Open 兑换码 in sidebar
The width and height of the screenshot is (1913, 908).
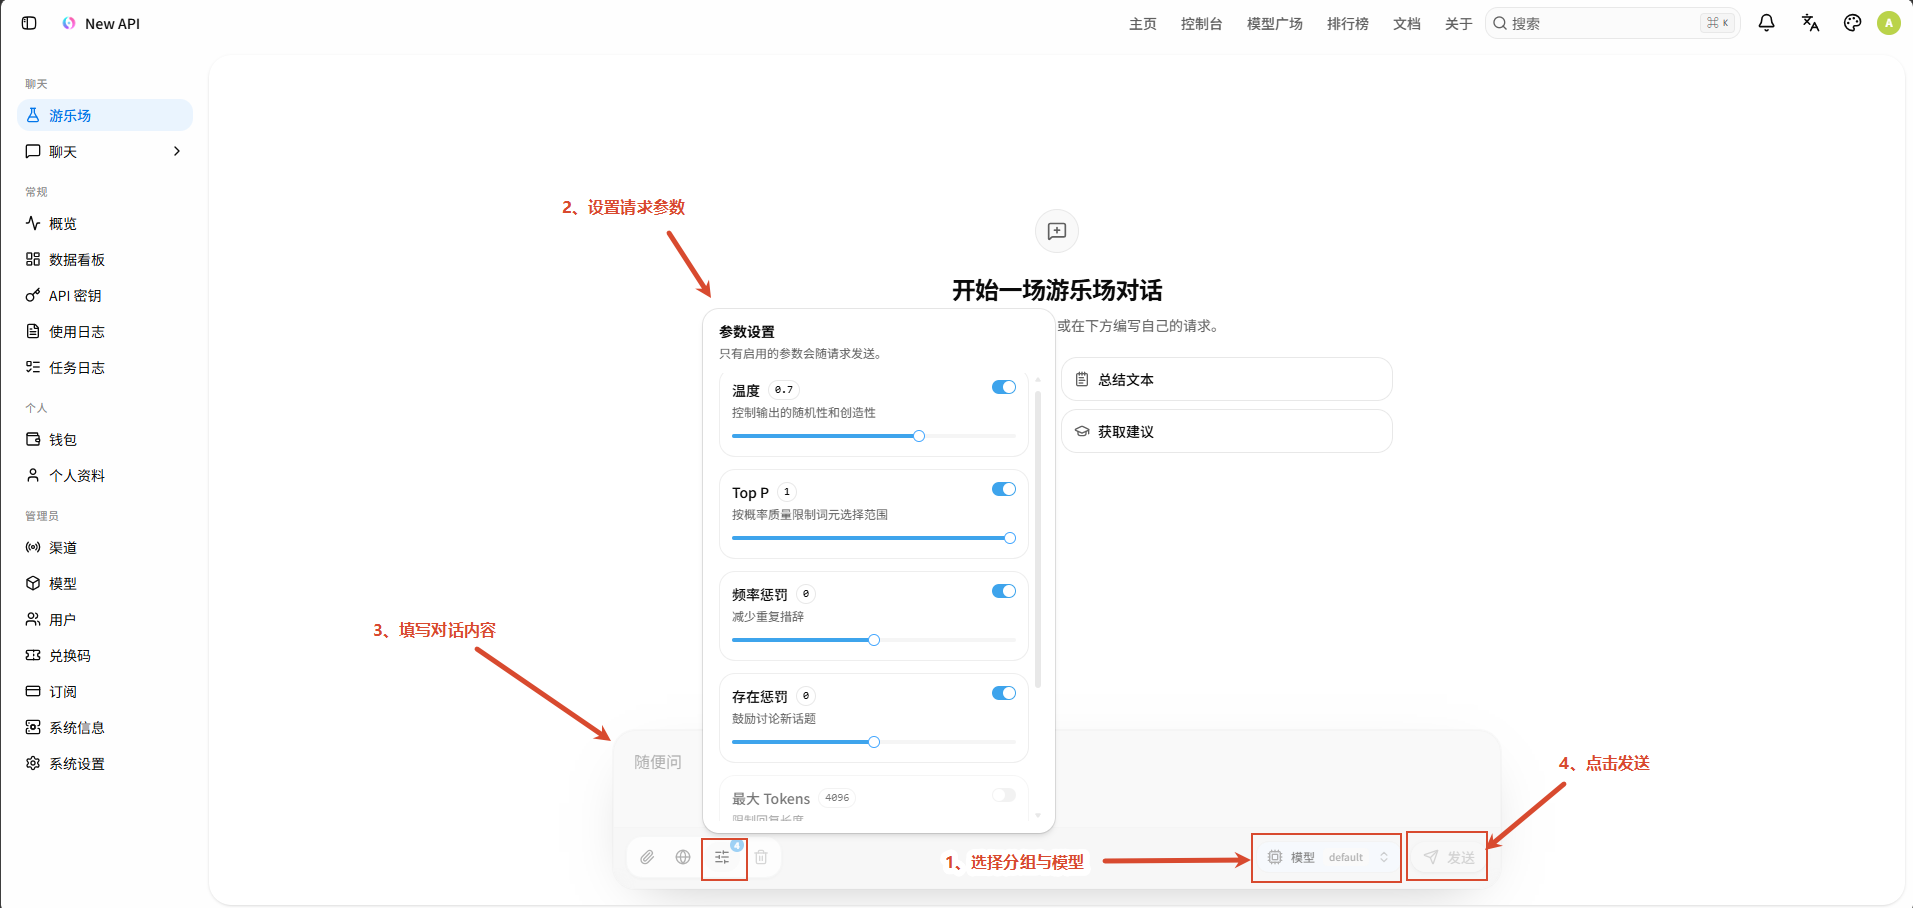point(105,655)
